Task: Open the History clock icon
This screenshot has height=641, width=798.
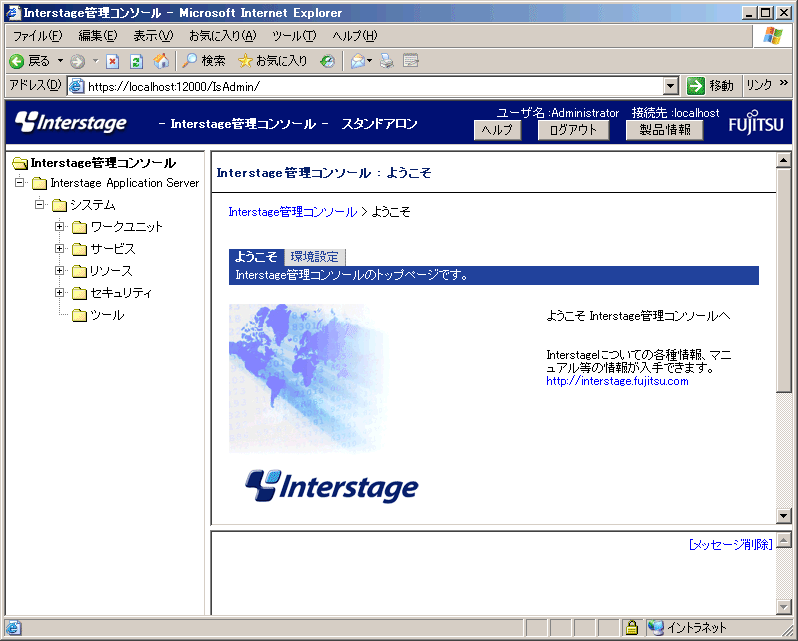Action: pos(327,61)
